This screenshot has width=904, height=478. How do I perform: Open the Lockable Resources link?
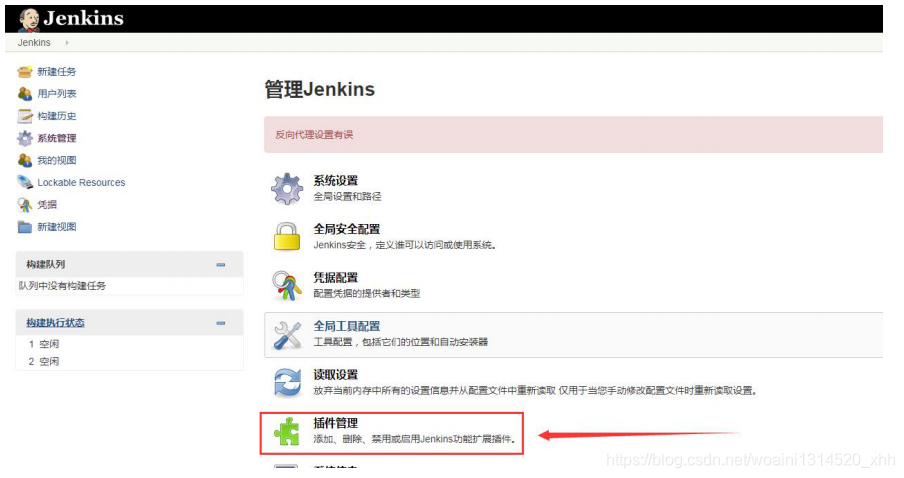pos(81,182)
